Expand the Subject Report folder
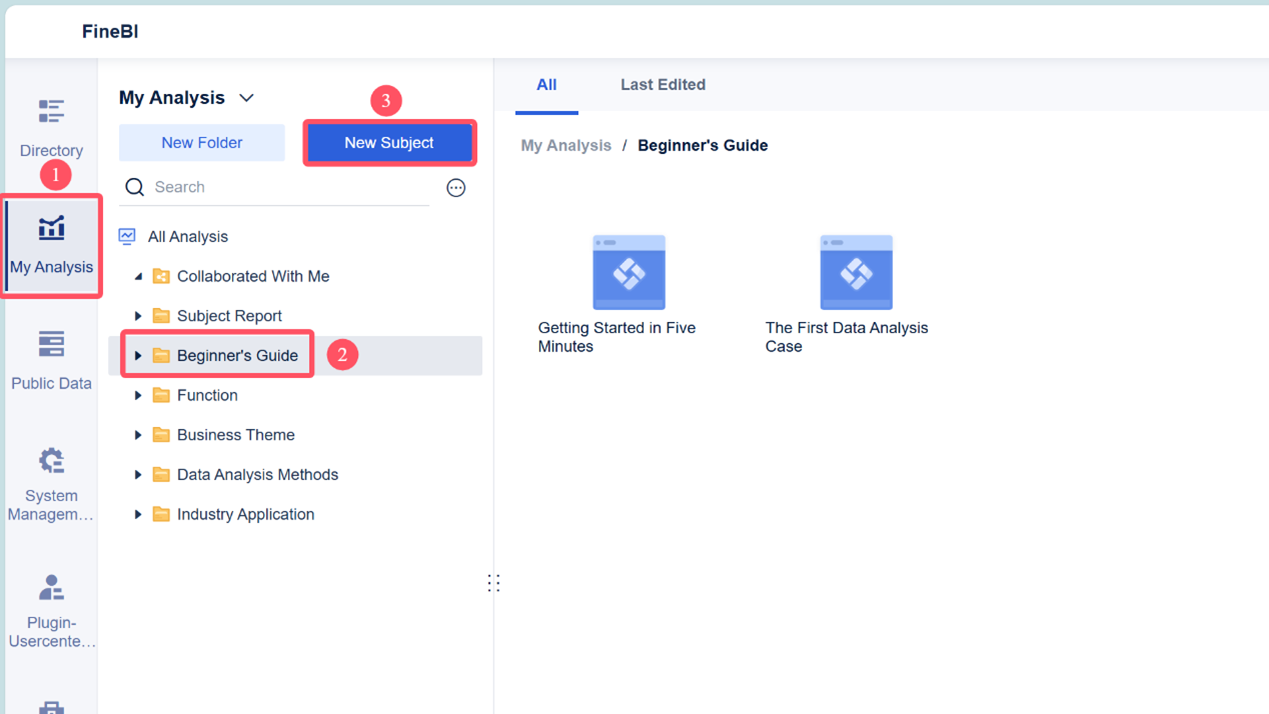The height and width of the screenshot is (714, 1269). [138, 316]
